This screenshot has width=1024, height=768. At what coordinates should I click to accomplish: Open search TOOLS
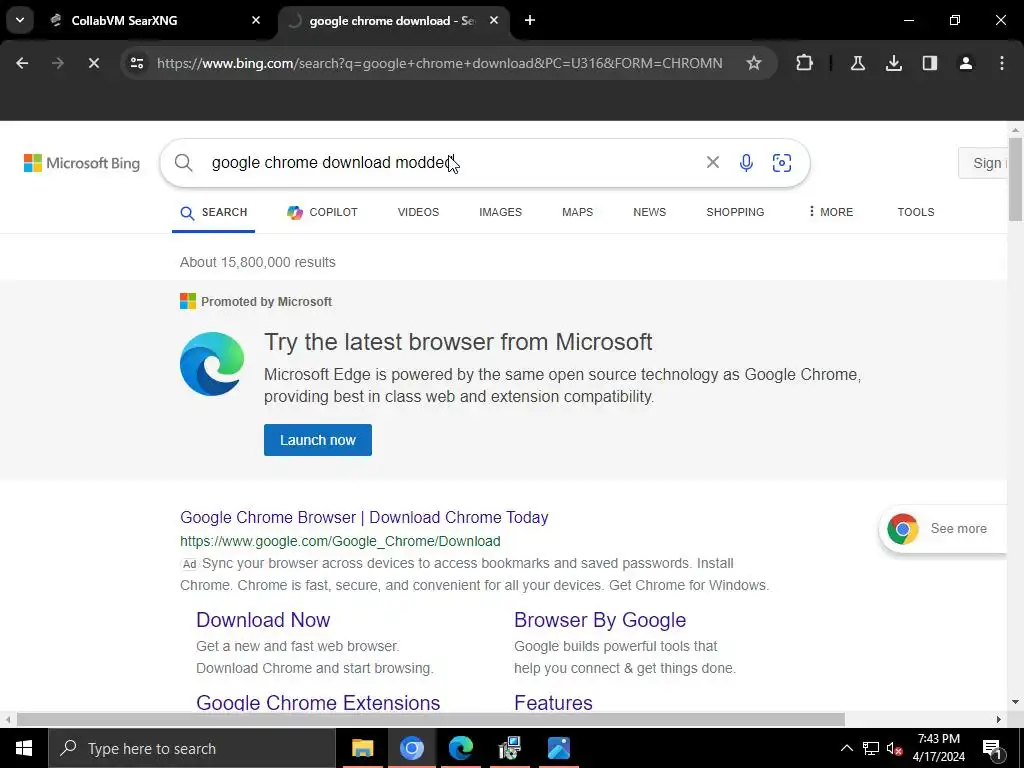916,212
